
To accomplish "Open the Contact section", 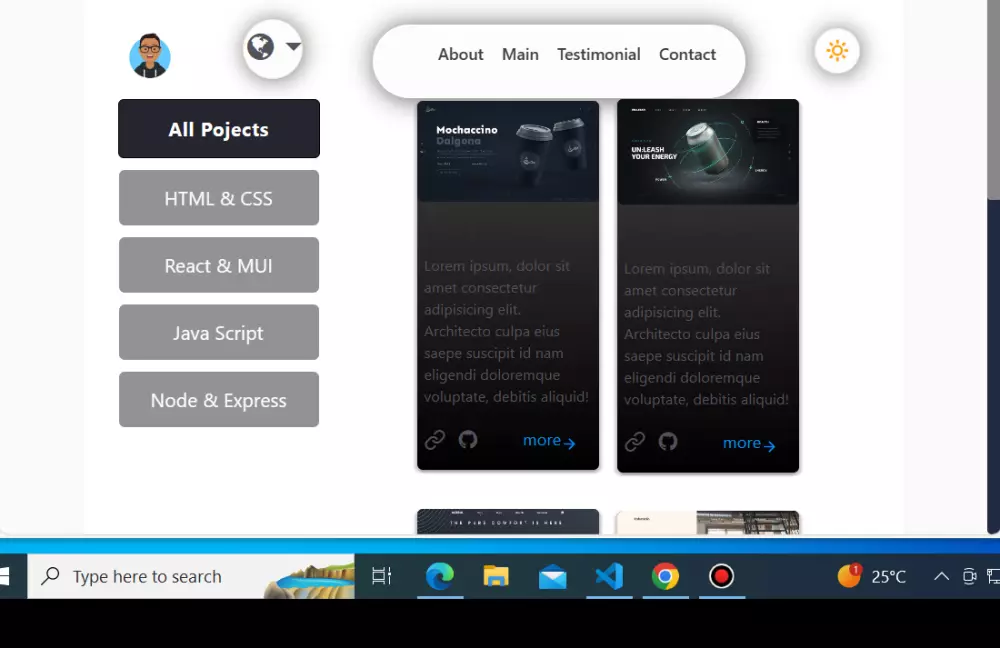I will [687, 55].
